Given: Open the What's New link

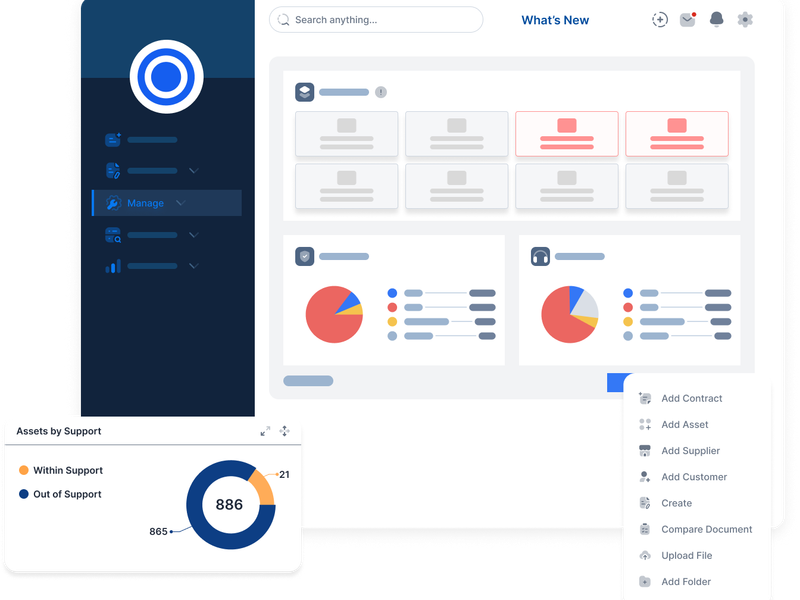Looking at the screenshot, I should 554,19.
